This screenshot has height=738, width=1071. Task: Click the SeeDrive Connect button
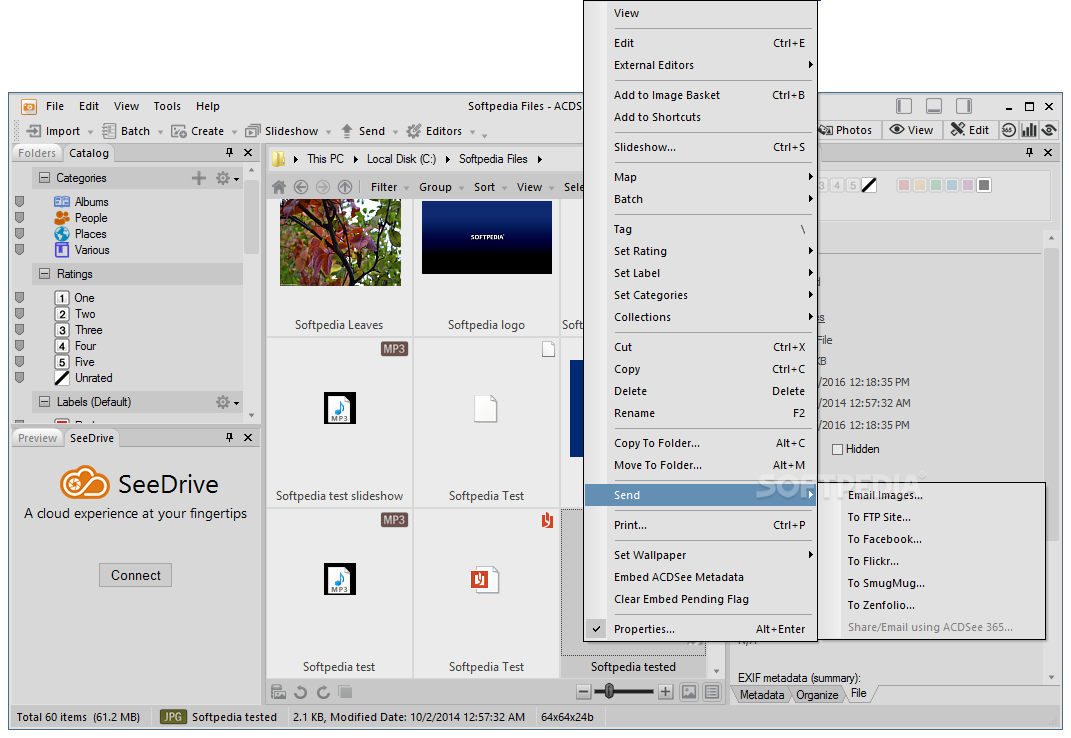[x=135, y=575]
